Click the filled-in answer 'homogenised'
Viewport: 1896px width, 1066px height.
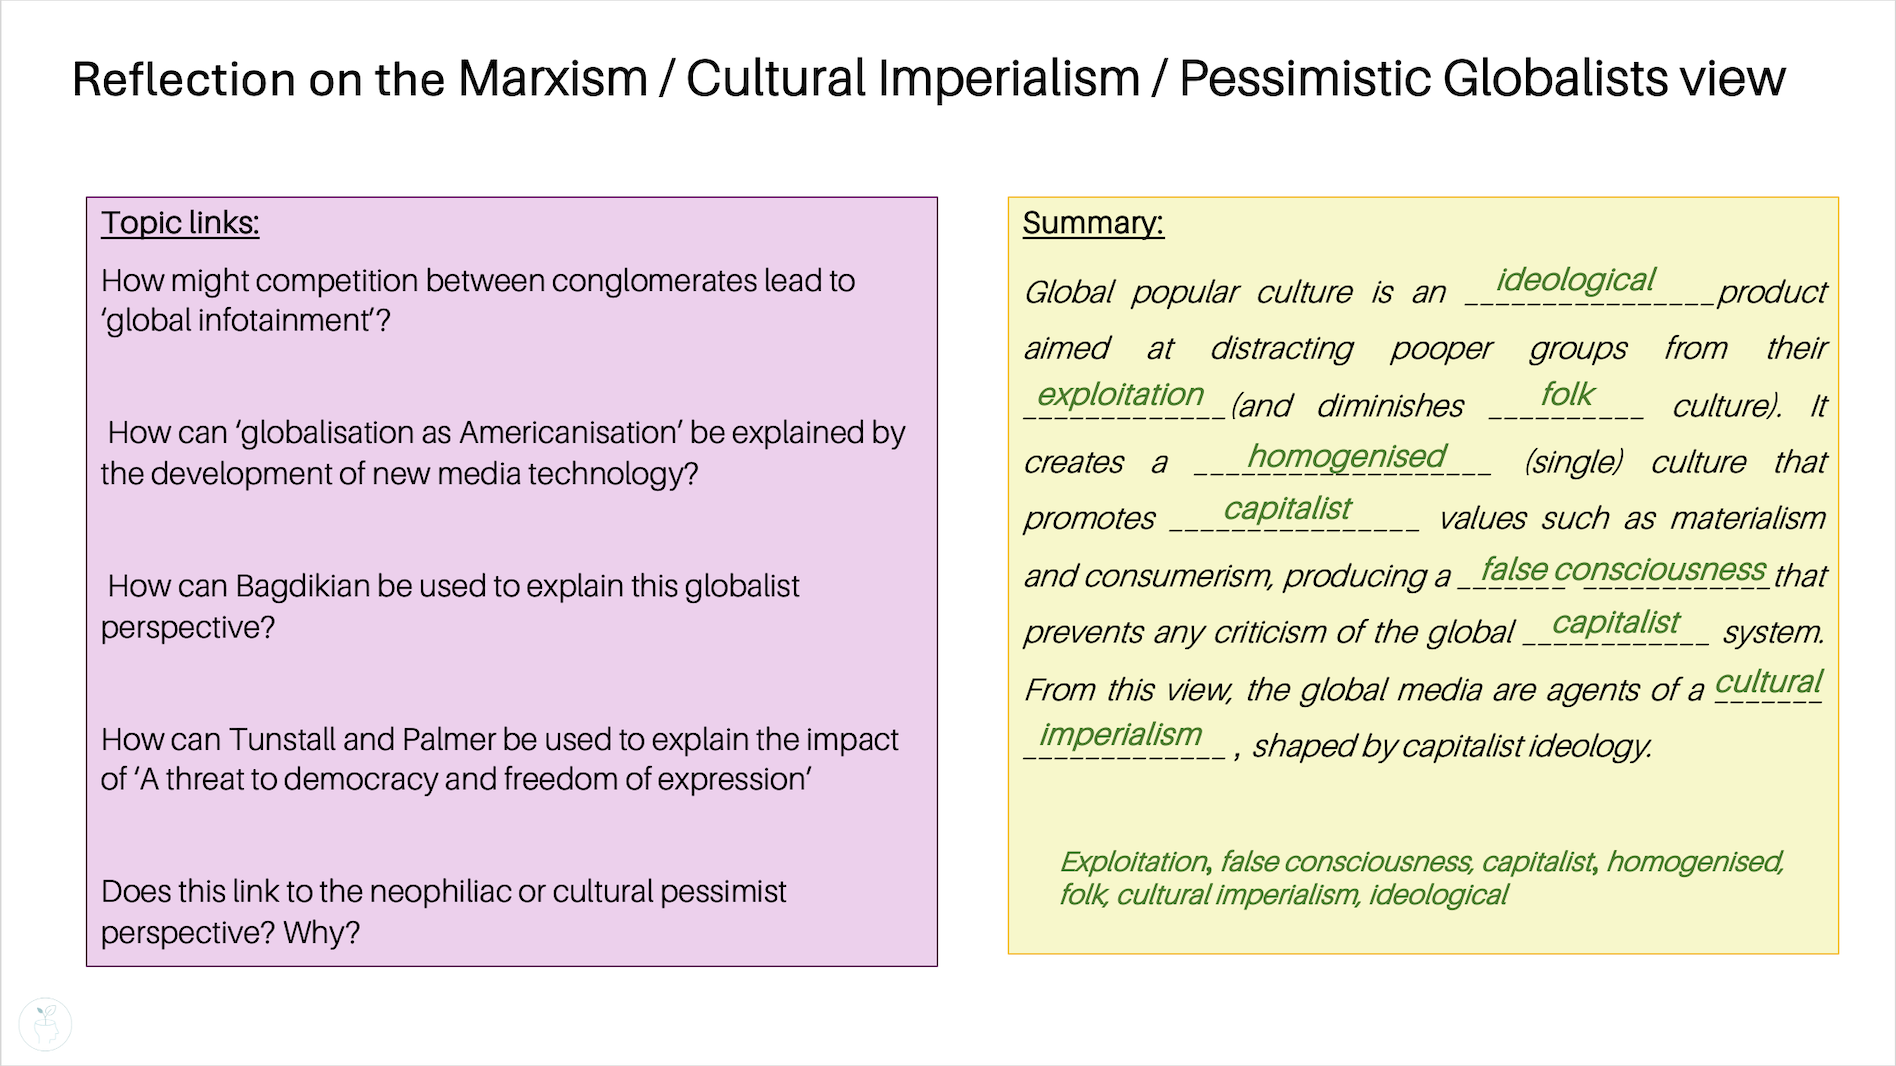1346,456
